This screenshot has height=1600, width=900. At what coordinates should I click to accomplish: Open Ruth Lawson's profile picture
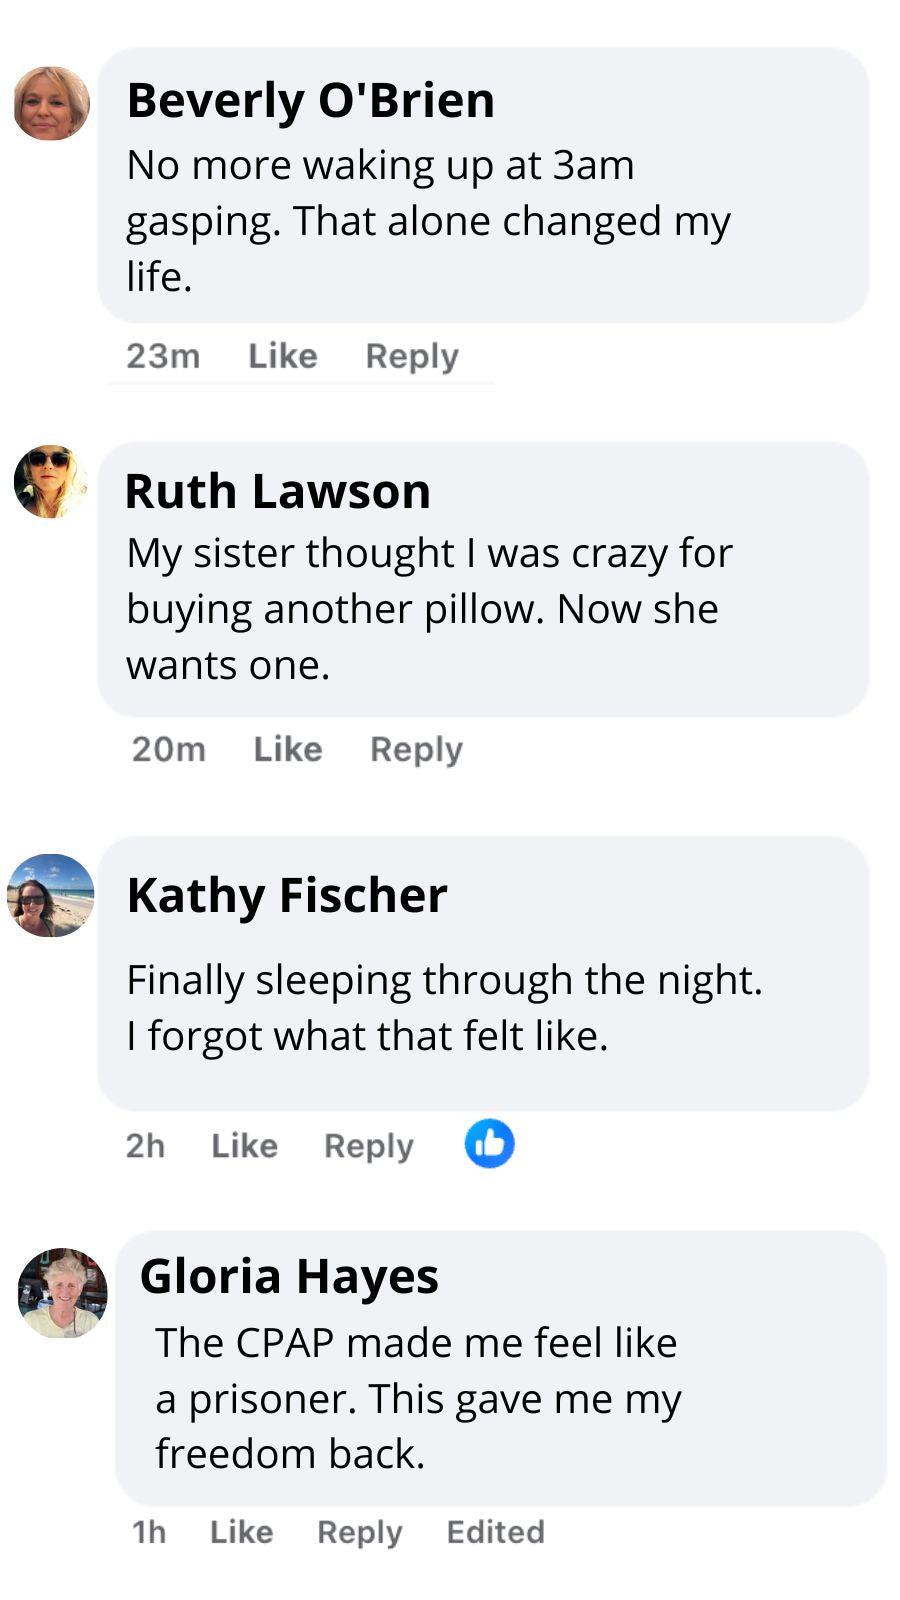click(50, 482)
